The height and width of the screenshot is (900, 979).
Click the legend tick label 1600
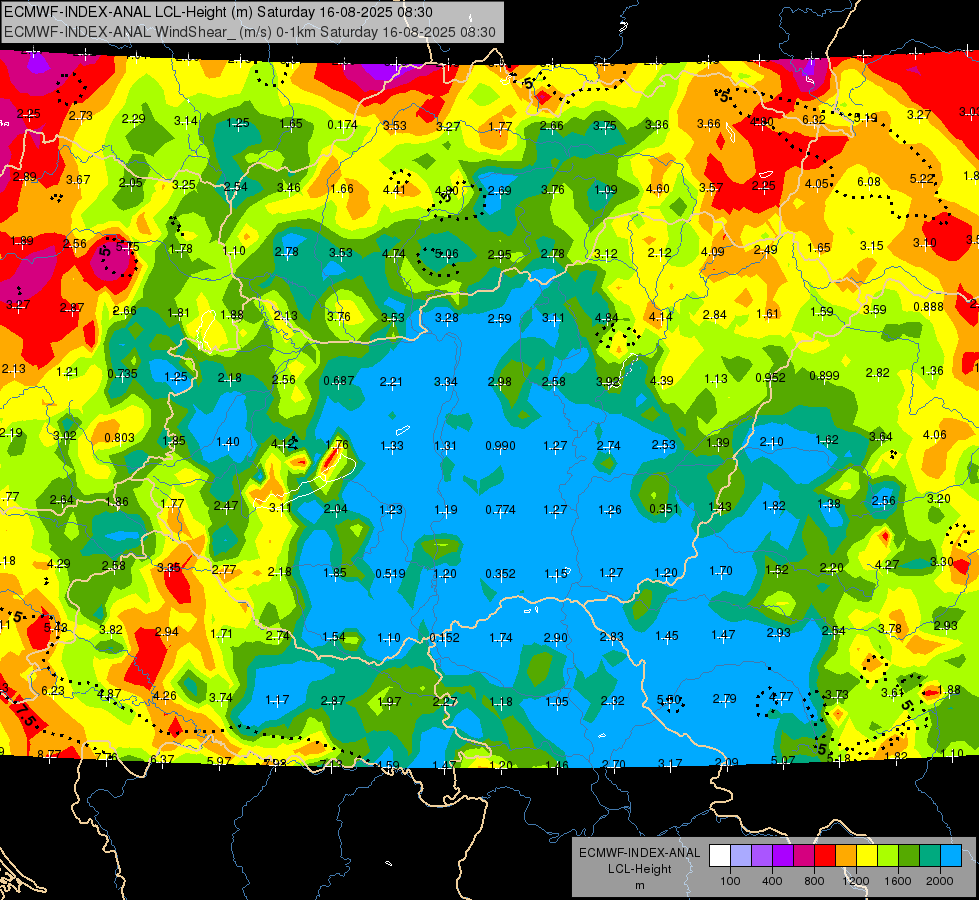pos(898,881)
